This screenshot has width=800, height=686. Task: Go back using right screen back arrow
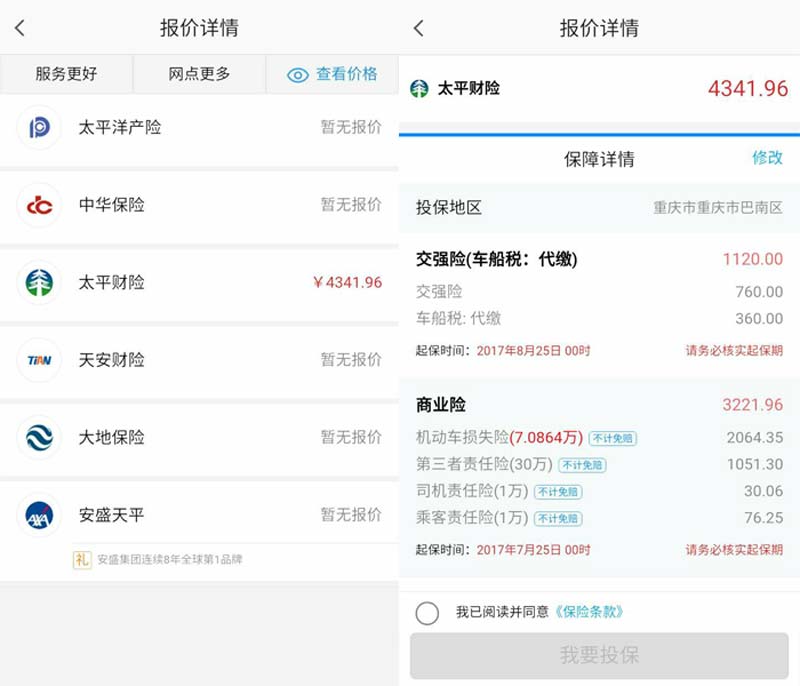[x=419, y=28]
